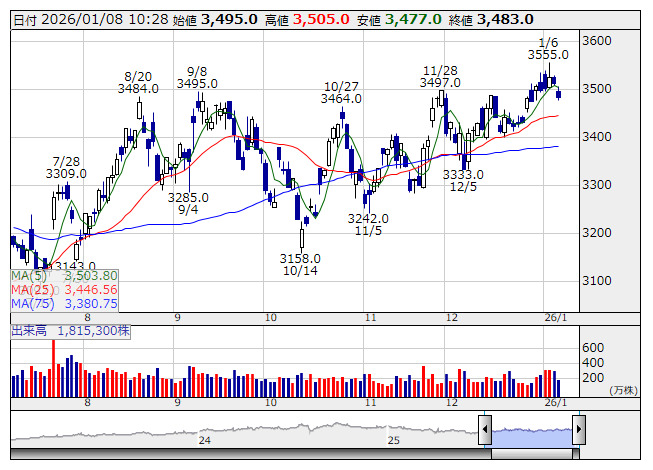Click the 3158.0 10/14 low label
This screenshot has height=470, width=653.
[x=300, y=264]
